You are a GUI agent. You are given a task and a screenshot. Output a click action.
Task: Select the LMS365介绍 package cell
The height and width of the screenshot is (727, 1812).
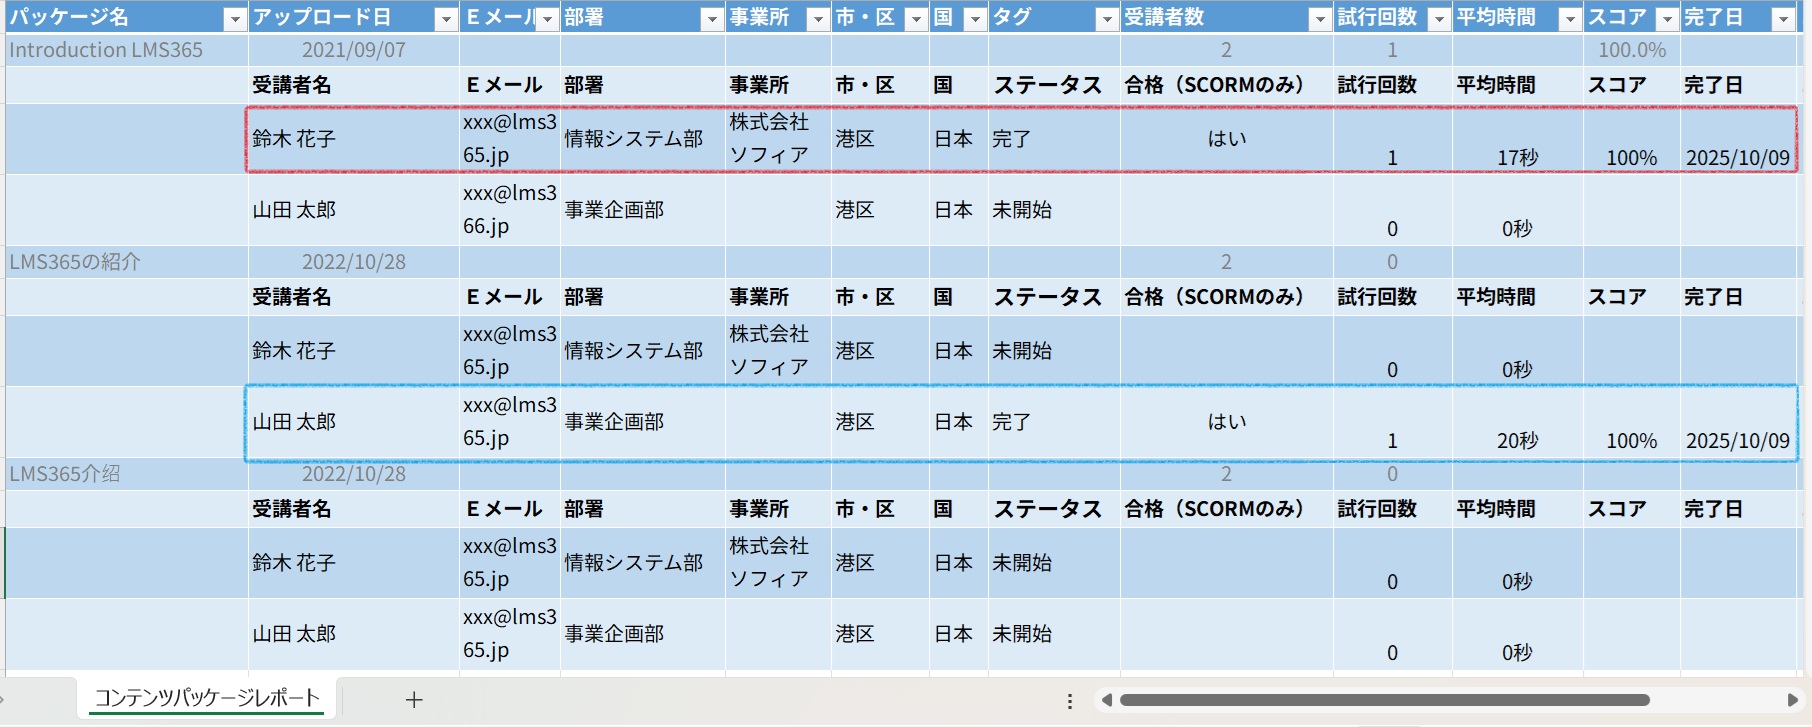point(127,474)
